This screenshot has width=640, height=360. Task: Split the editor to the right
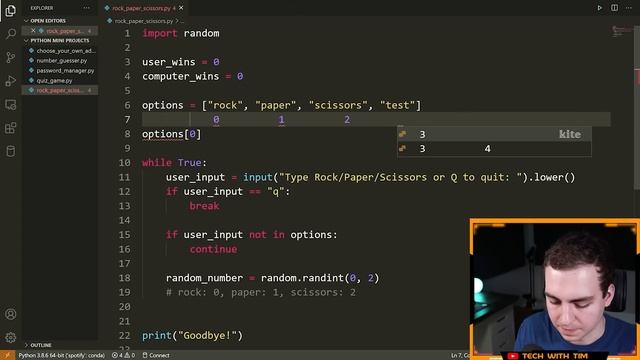click(614, 8)
